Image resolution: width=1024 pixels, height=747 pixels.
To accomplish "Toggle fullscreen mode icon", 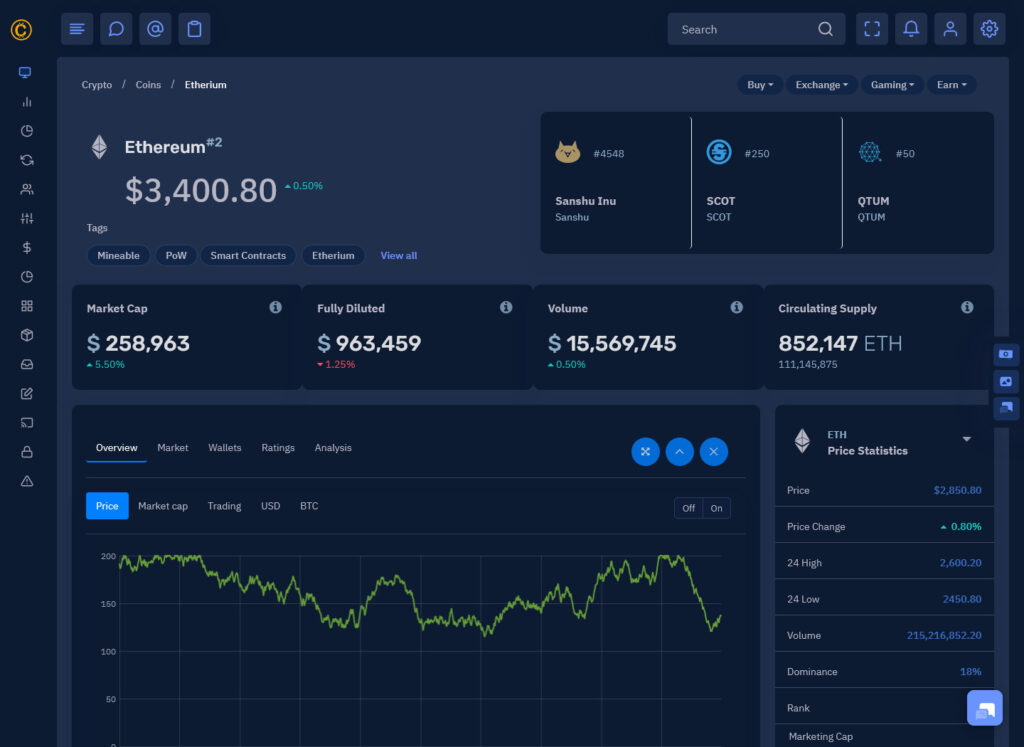I will click(872, 29).
